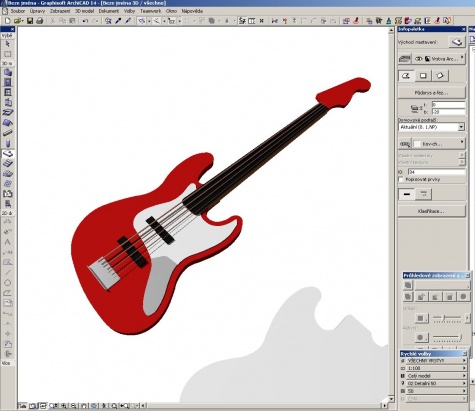
Task: Select the Text tool (letter A) in the toolbox
Action: (x=7, y=242)
